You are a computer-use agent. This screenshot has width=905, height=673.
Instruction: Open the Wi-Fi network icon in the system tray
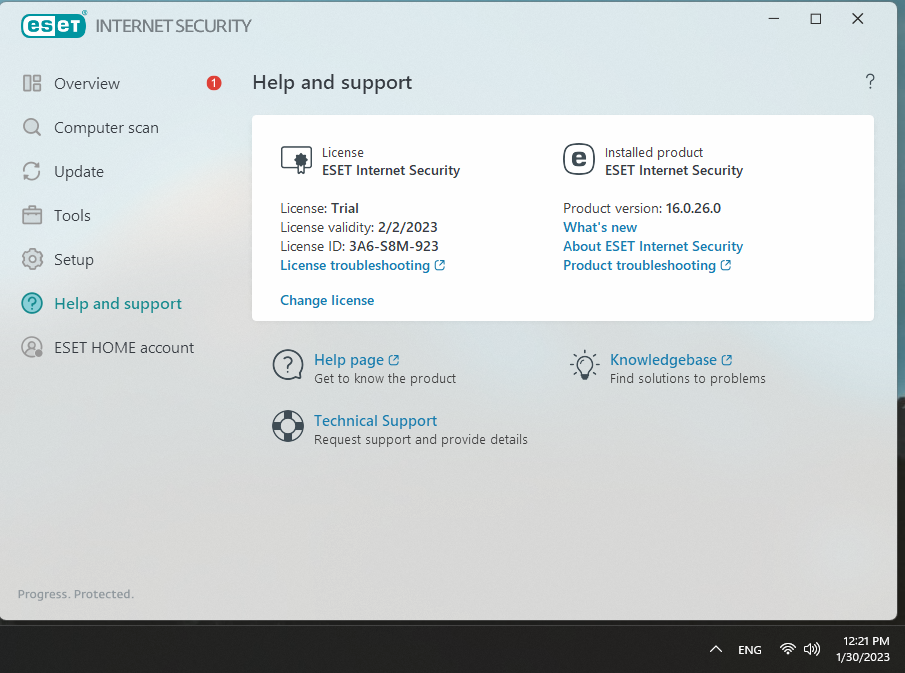[787, 649]
